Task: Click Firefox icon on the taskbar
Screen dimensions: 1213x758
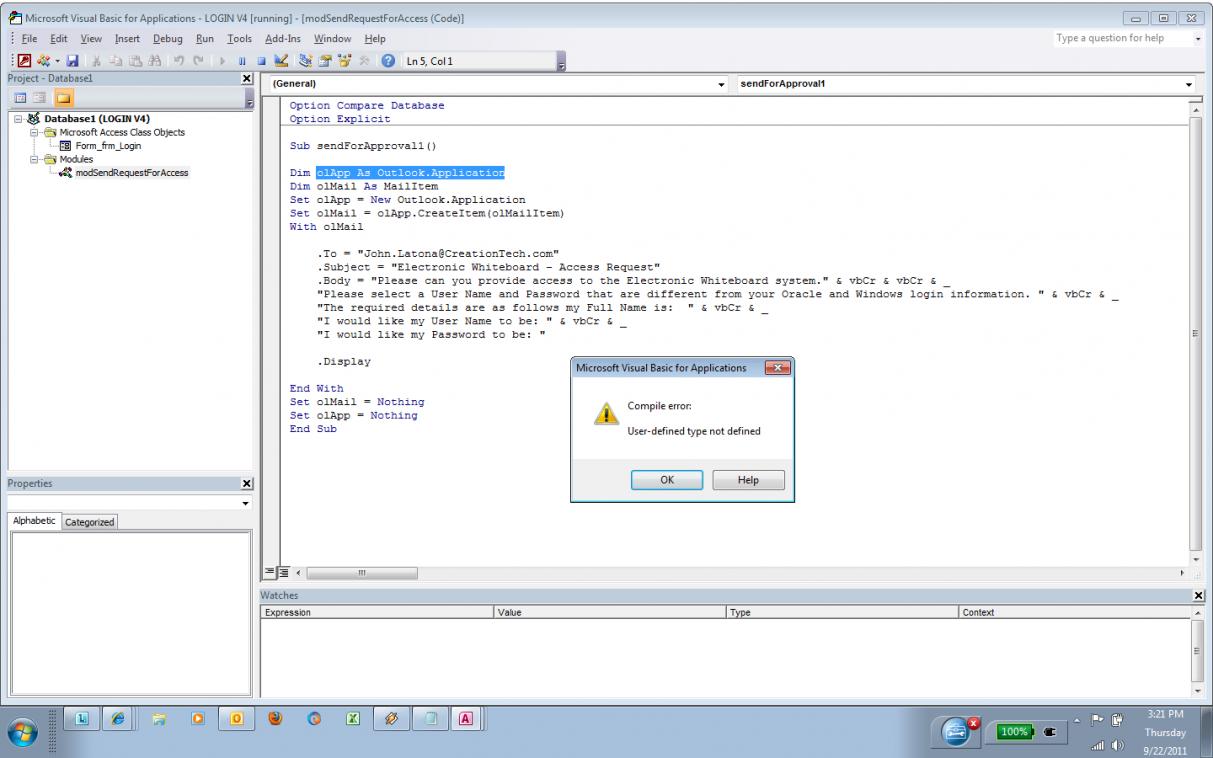Action: click(276, 718)
